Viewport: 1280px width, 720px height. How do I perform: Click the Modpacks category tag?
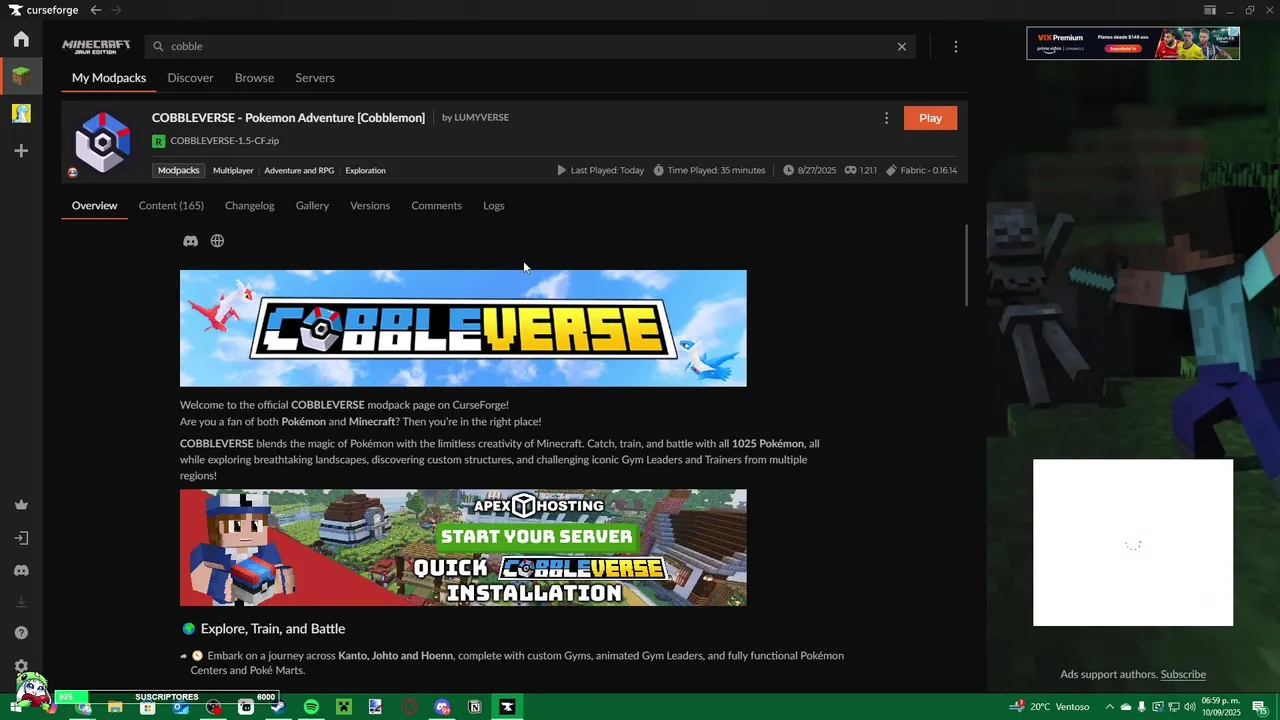pyautogui.click(x=179, y=171)
